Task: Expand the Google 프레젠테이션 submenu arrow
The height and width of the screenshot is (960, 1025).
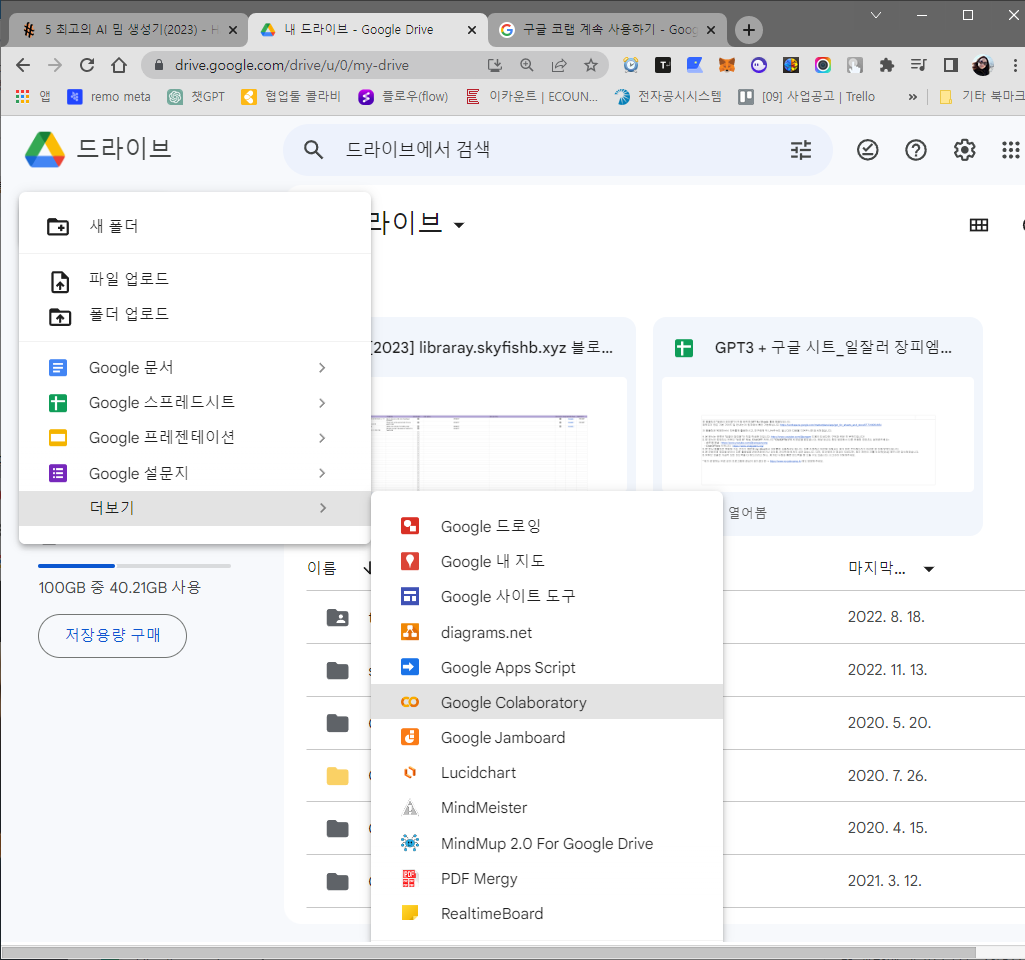Action: [x=322, y=438]
